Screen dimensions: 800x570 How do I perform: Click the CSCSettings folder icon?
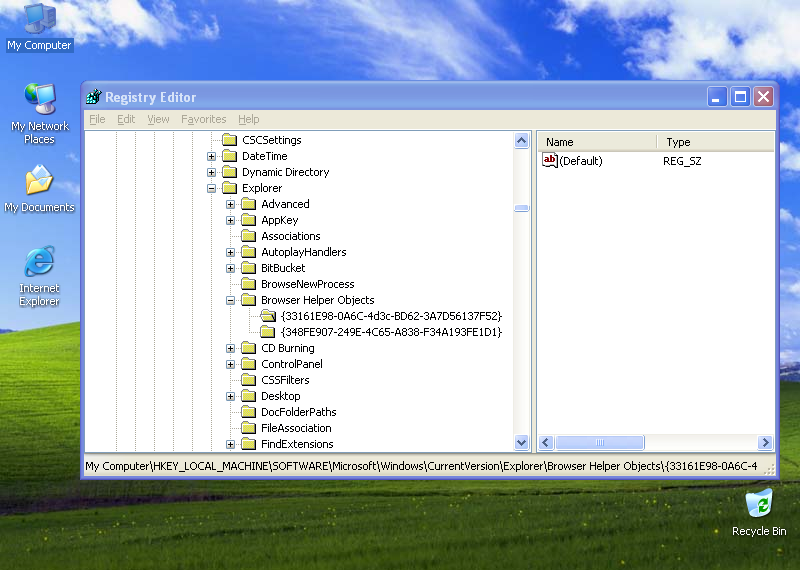pos(230,140)
